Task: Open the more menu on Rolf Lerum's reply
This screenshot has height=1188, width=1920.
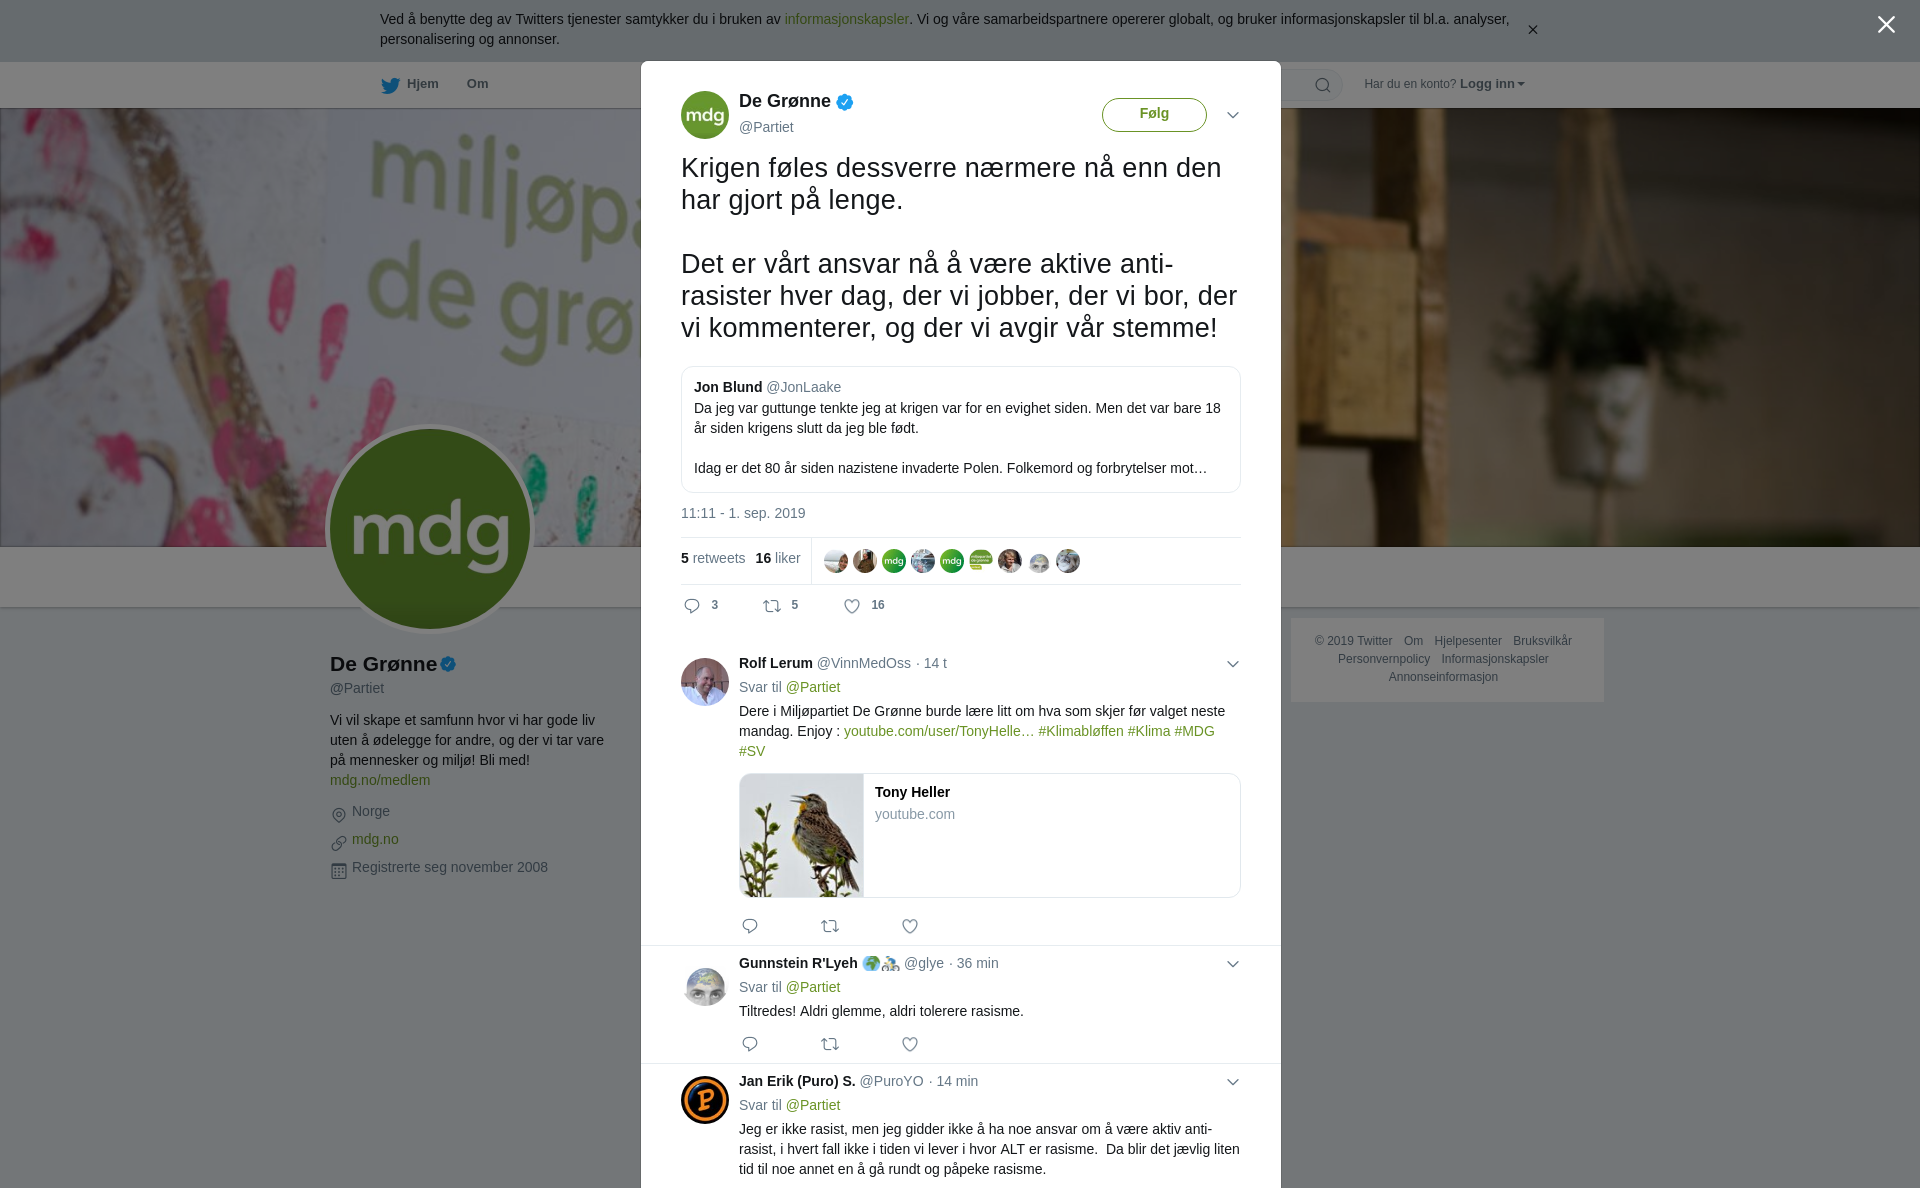Action: (x=1233, y=664)
